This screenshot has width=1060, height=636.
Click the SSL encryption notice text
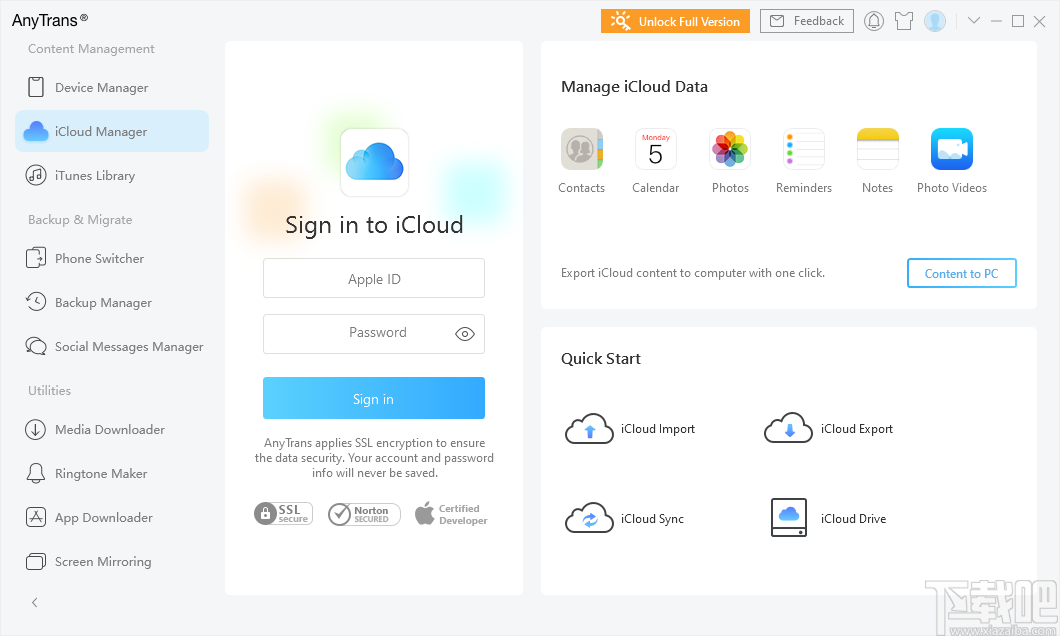pyautogui.click(x=374, y=458)
